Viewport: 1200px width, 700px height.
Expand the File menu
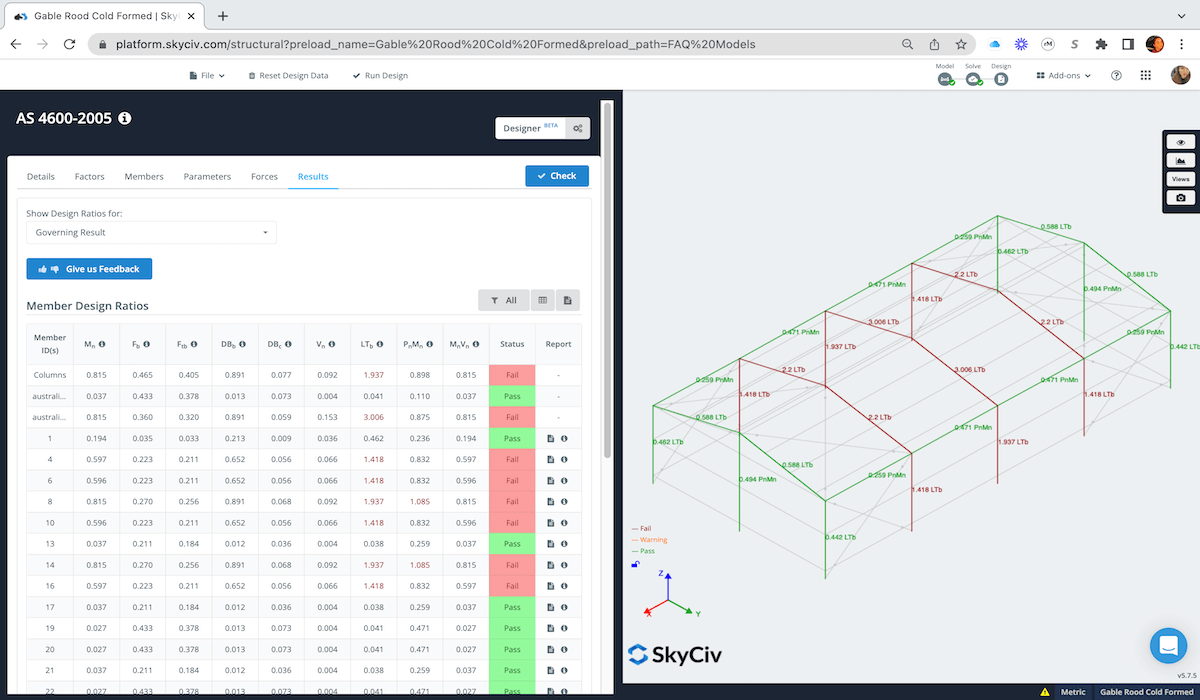point(206,74)
